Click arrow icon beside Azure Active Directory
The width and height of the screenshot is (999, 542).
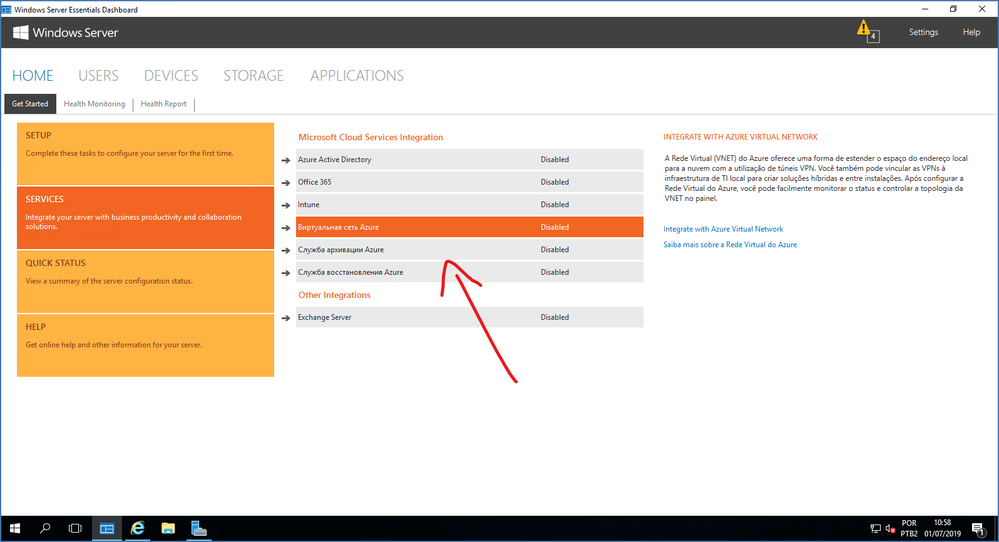286,160
